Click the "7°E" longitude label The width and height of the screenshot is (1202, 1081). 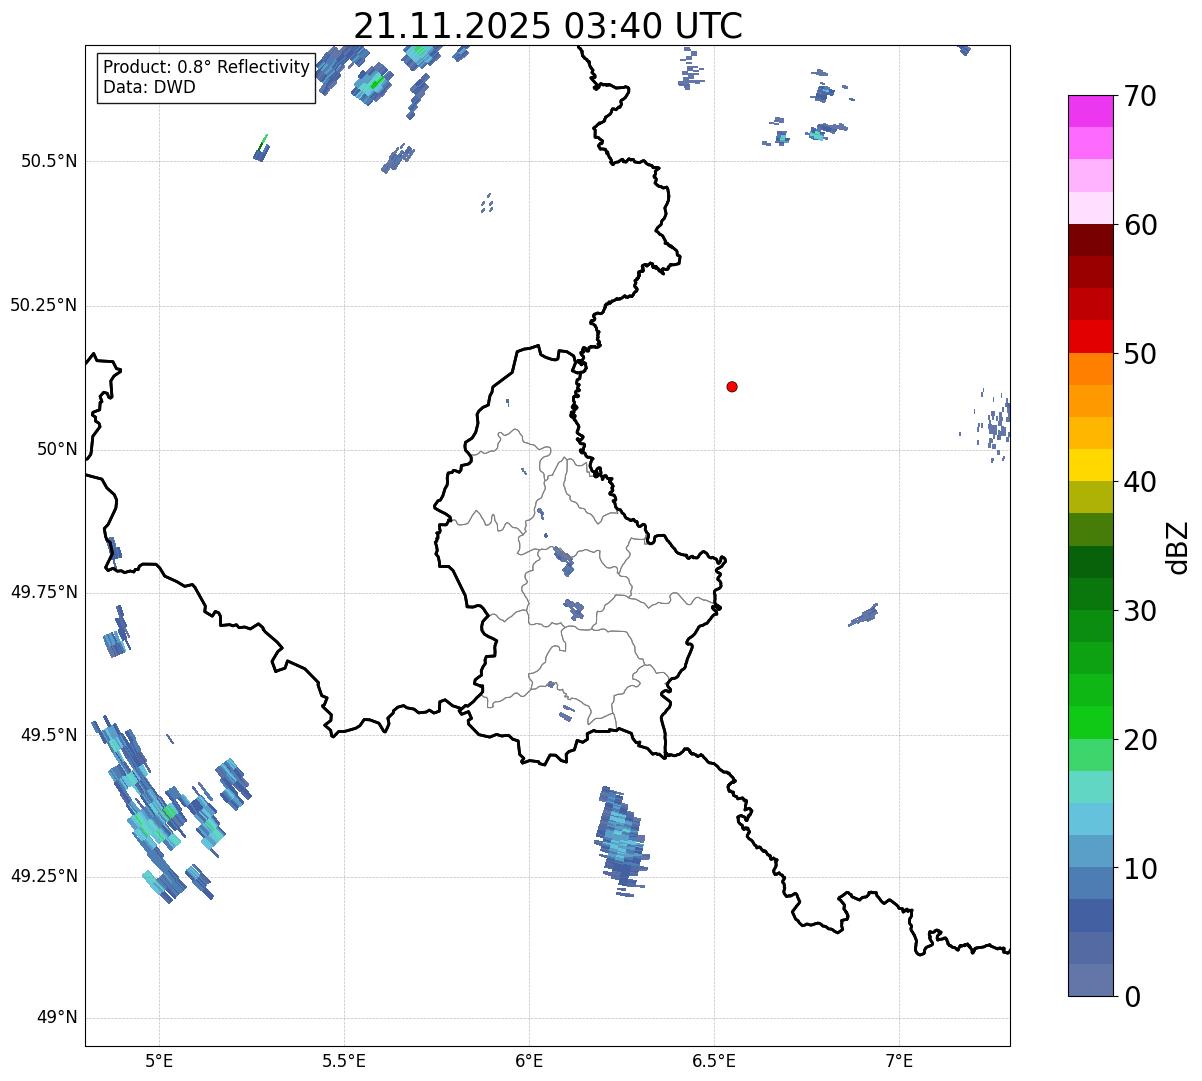899,1060
